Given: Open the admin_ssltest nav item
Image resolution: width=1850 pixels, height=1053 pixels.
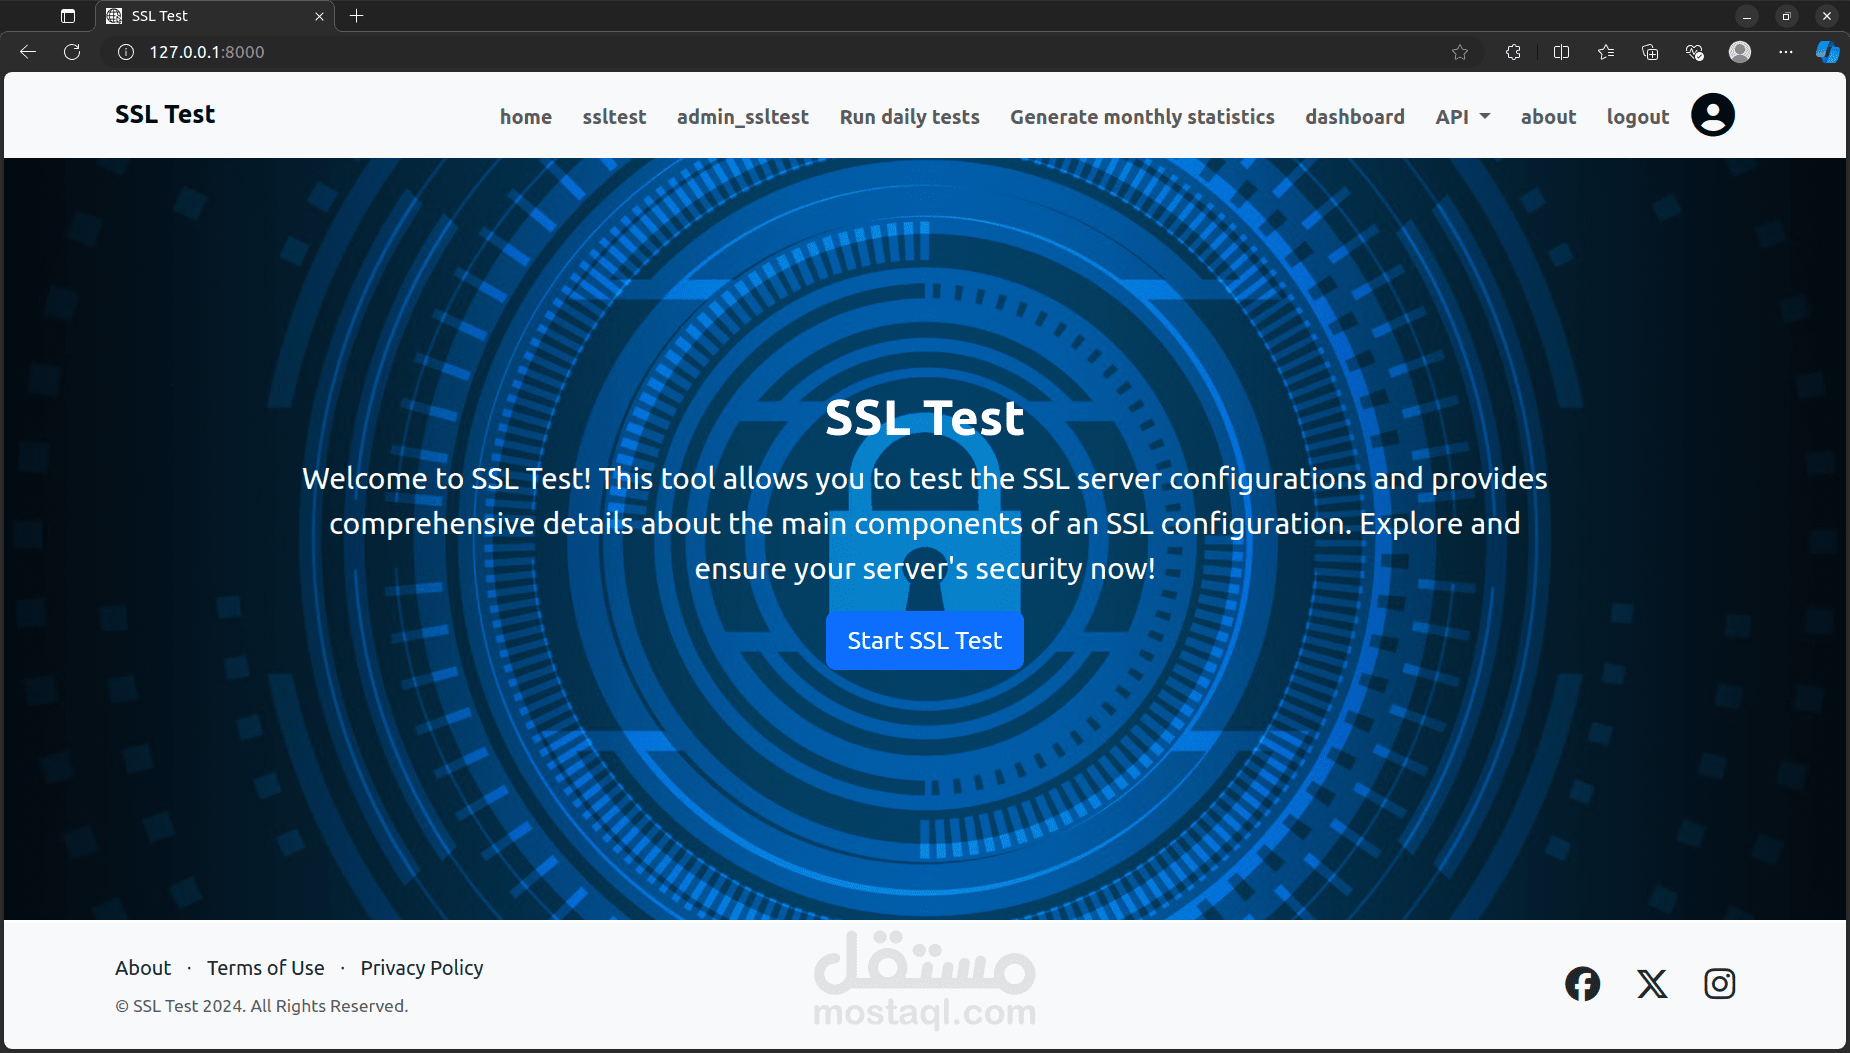Looking at the screenshot, I should (743, 117).
